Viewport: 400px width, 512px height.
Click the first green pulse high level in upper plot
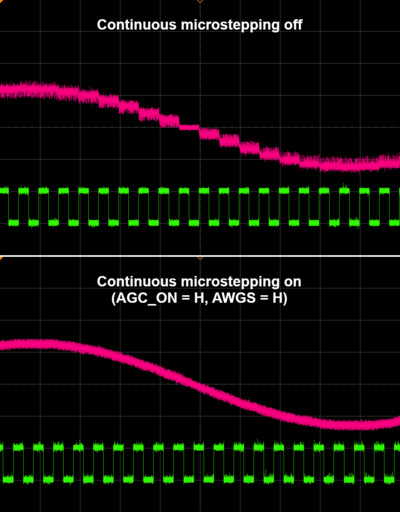4,191
